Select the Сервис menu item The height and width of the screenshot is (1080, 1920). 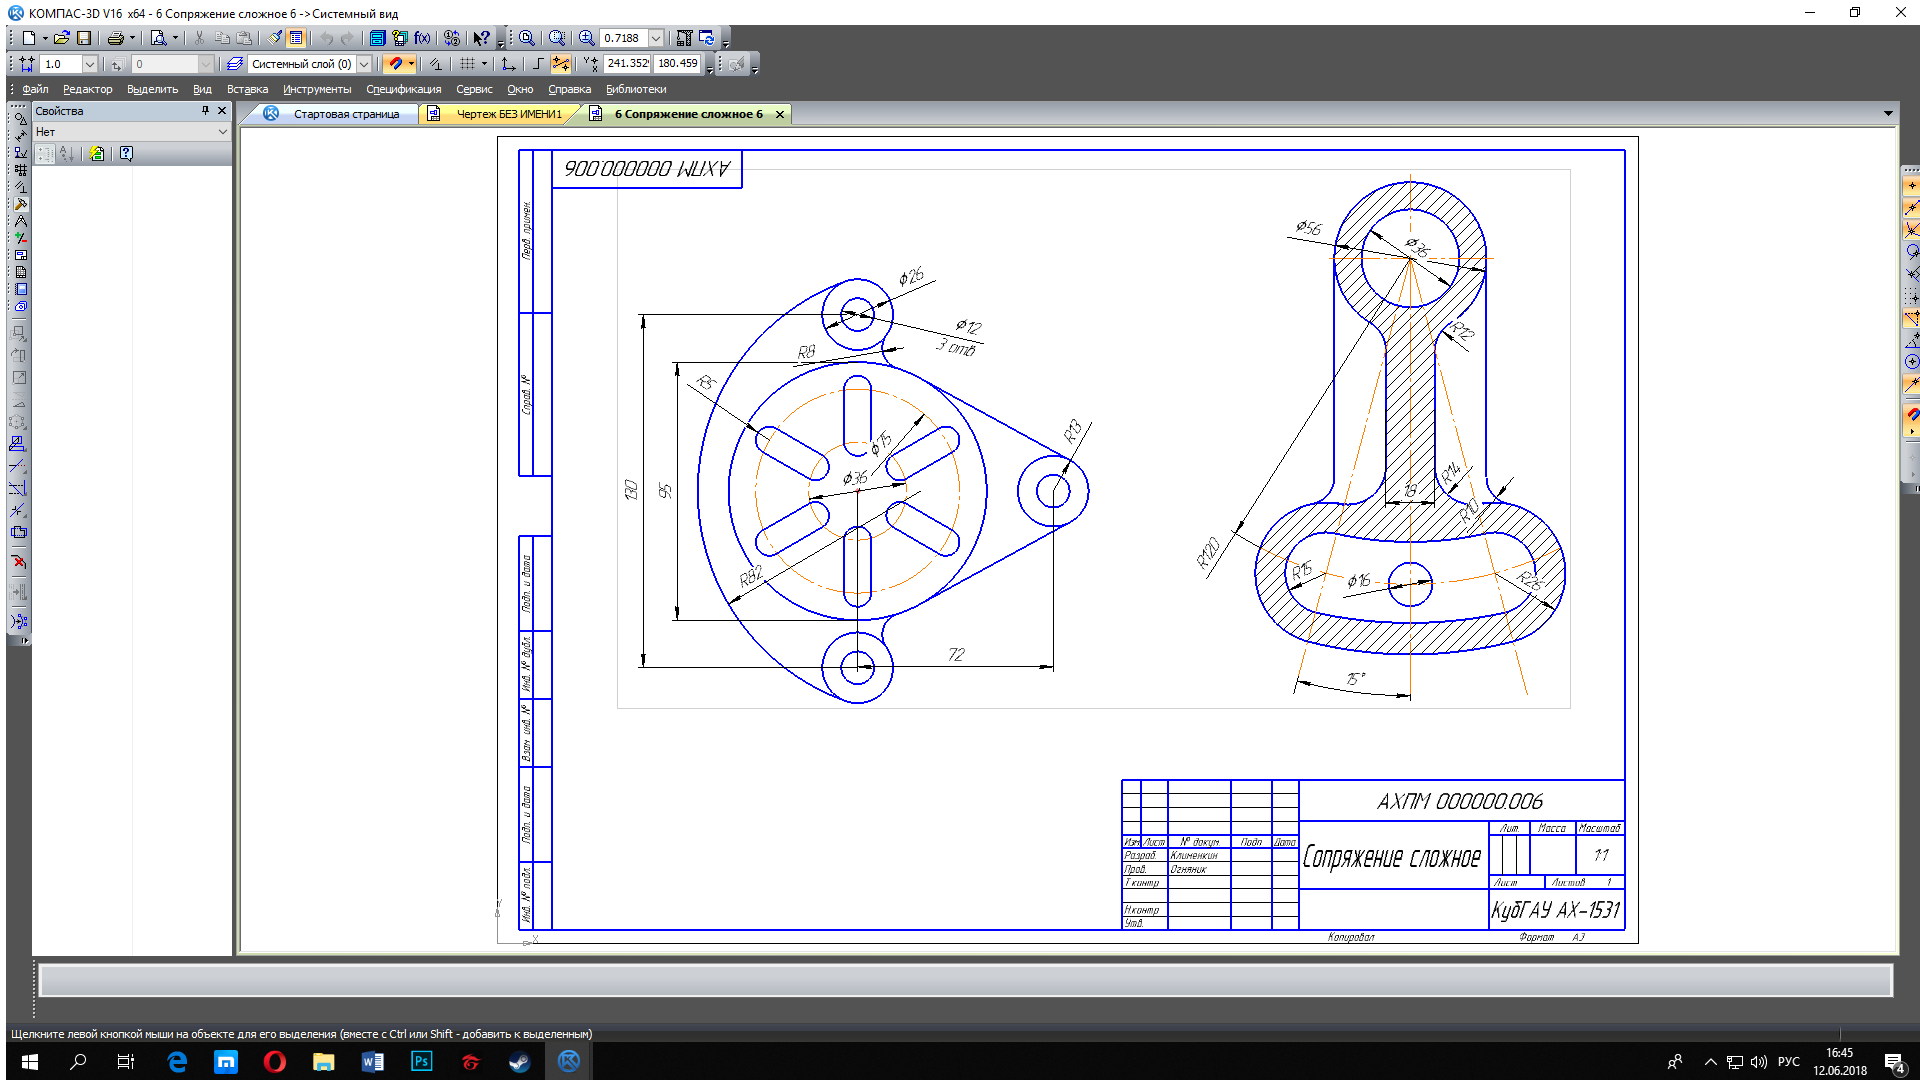click(472, 88)
